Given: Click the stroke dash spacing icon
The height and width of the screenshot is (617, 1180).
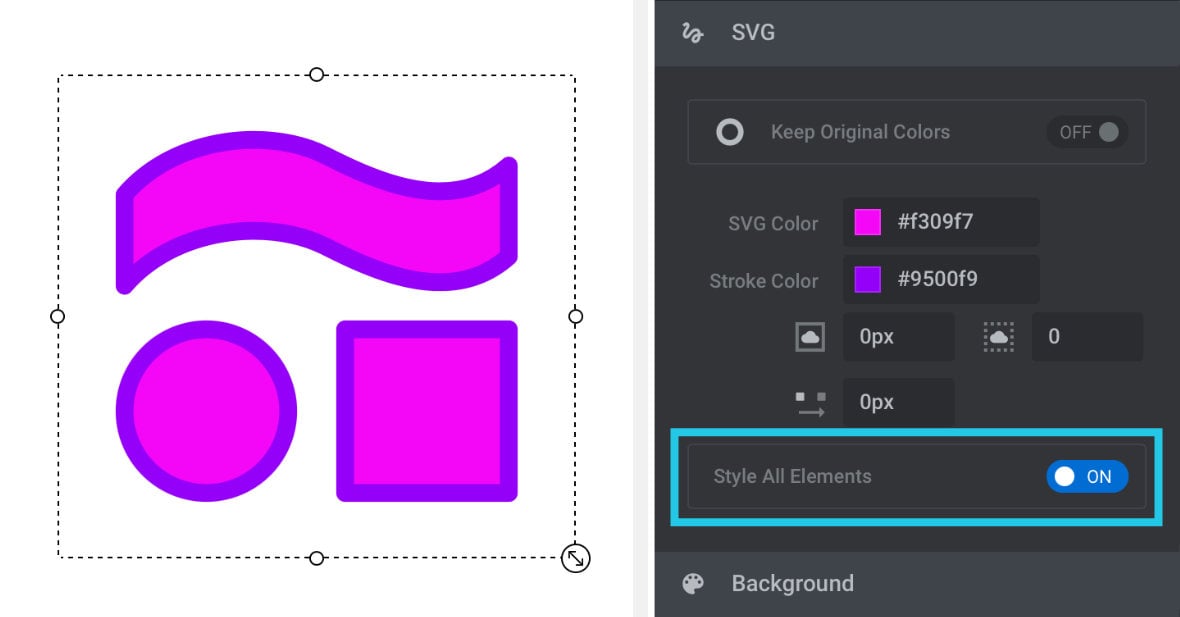Looking at the screenshot, I should point(810,403).
